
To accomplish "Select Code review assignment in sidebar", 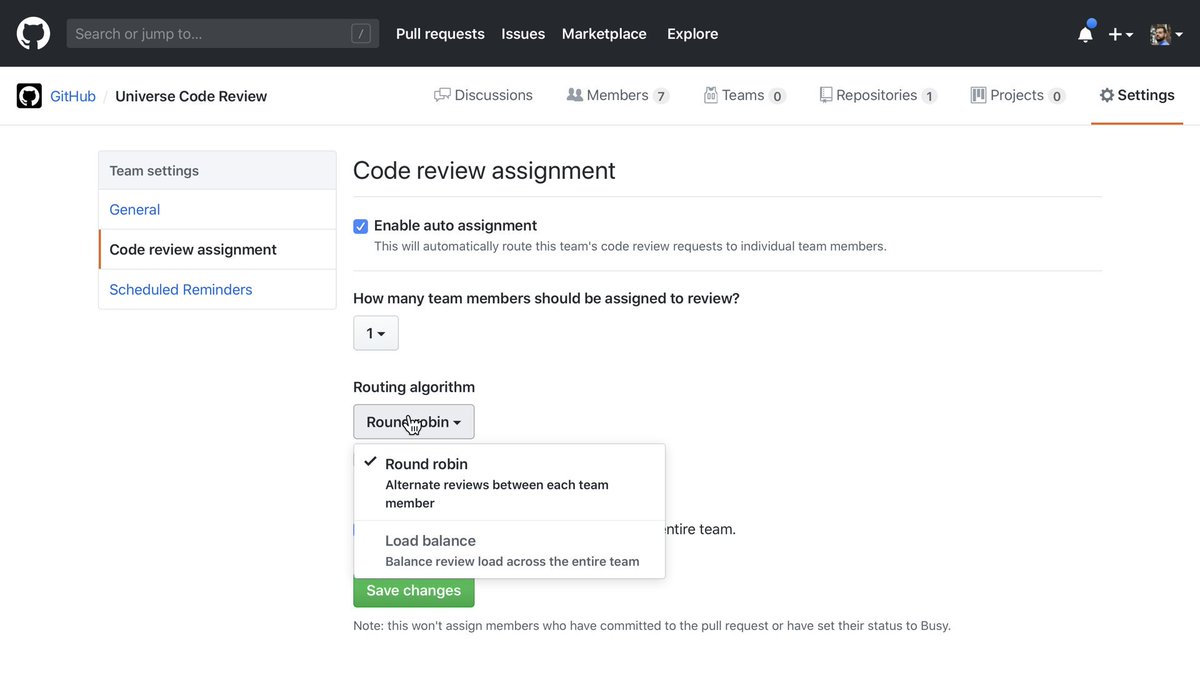I will pyautogui.click(x=217, y=250).
